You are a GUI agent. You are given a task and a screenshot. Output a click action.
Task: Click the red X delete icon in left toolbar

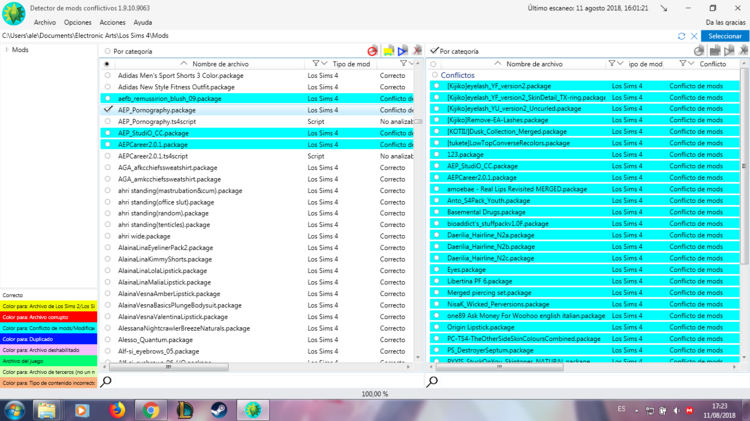(x=417, y=51)
